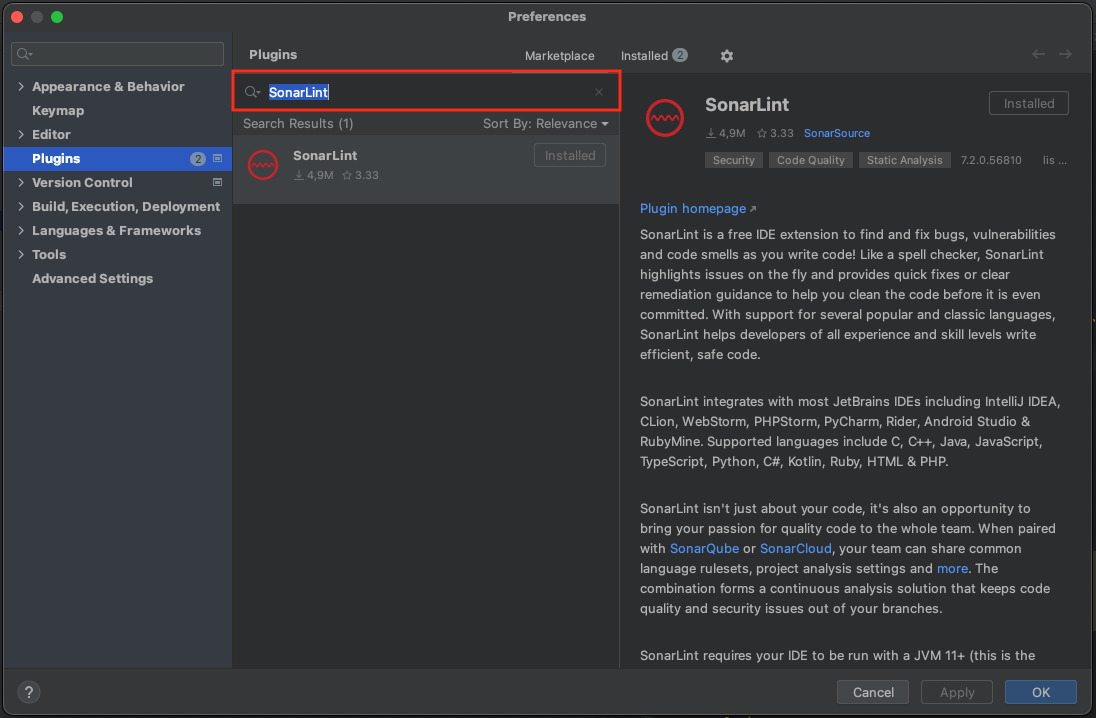Click the search magnifier icon in plugins field
The image size is (1096, 718).
[x=252, y=92]
